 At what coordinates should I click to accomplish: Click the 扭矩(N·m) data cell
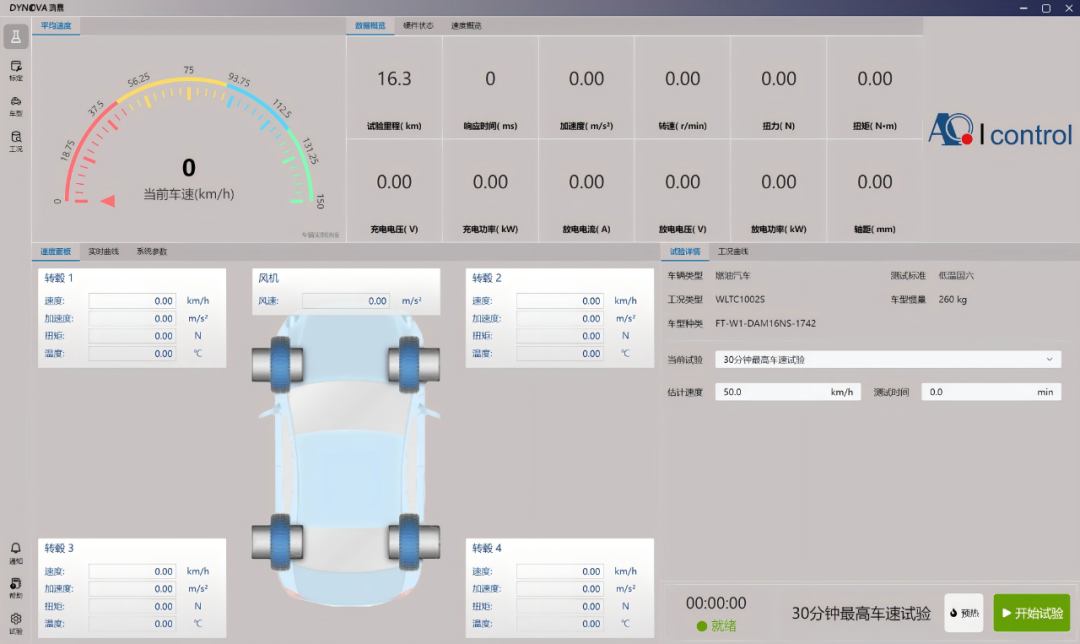pyautogui.click(x=875, y=87)
